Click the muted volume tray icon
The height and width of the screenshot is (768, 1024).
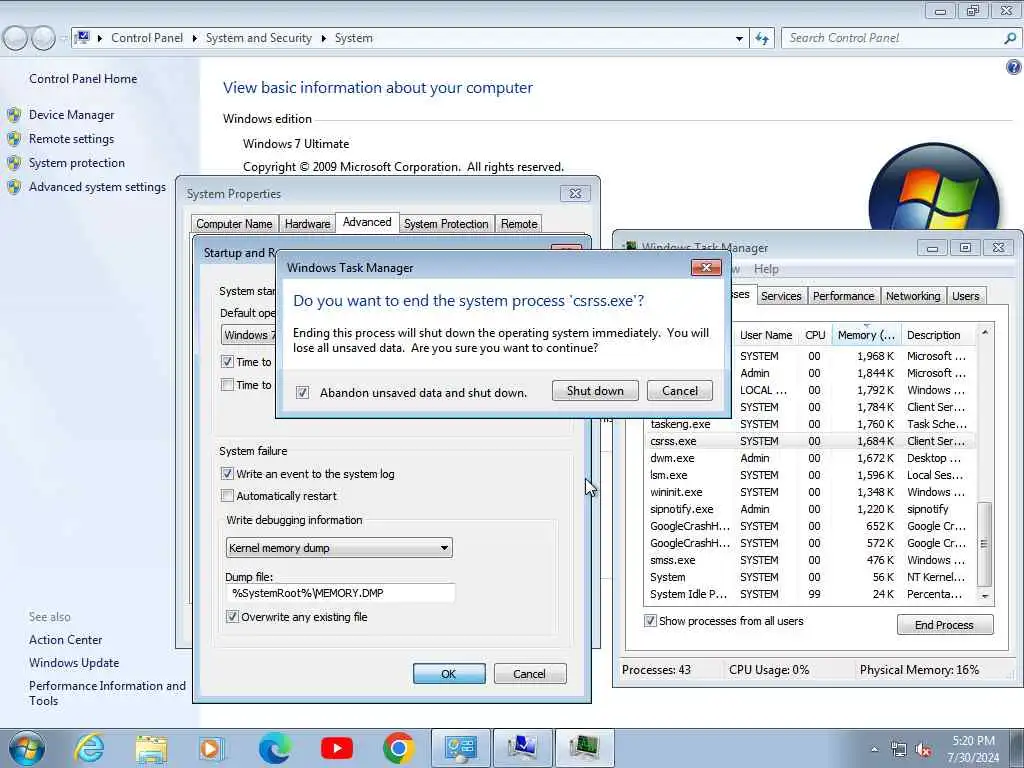pos(923,750)
